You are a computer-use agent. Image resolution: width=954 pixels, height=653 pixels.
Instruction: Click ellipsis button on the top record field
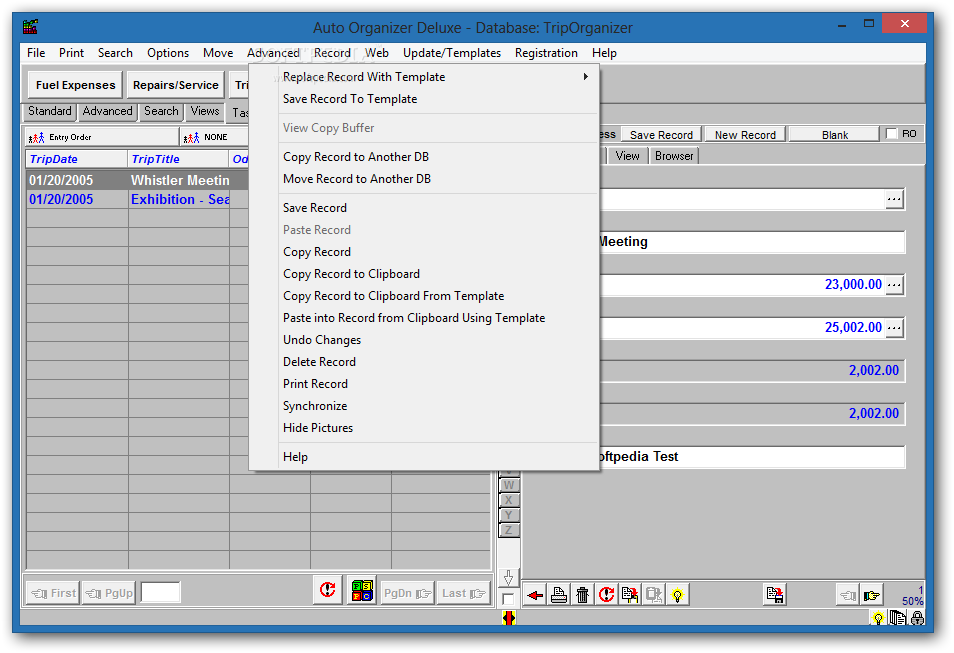pyautogui.click(x=894, y=199)
